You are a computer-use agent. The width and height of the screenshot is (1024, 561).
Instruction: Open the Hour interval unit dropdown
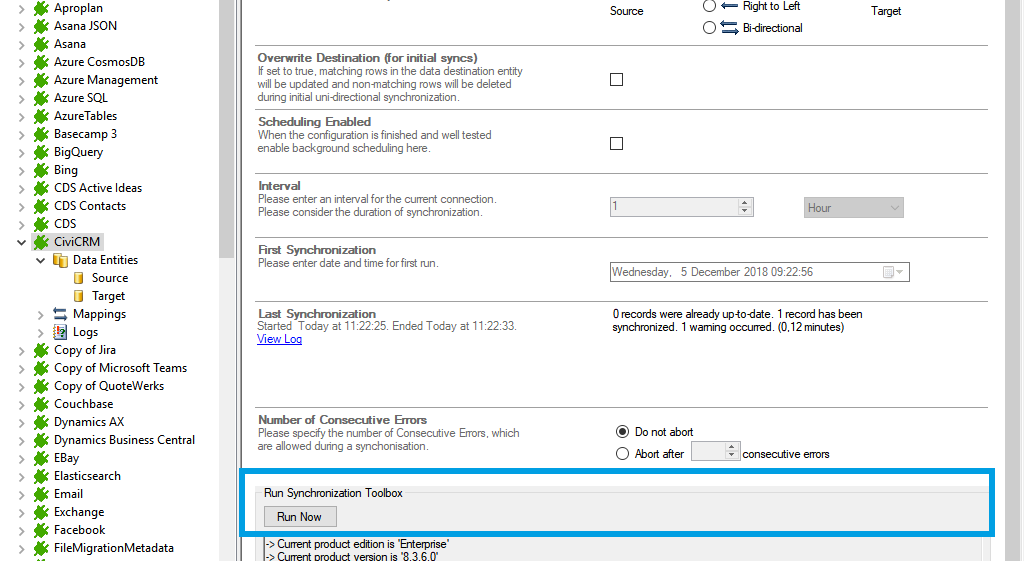pyautogui.click(x=853, y=208)
